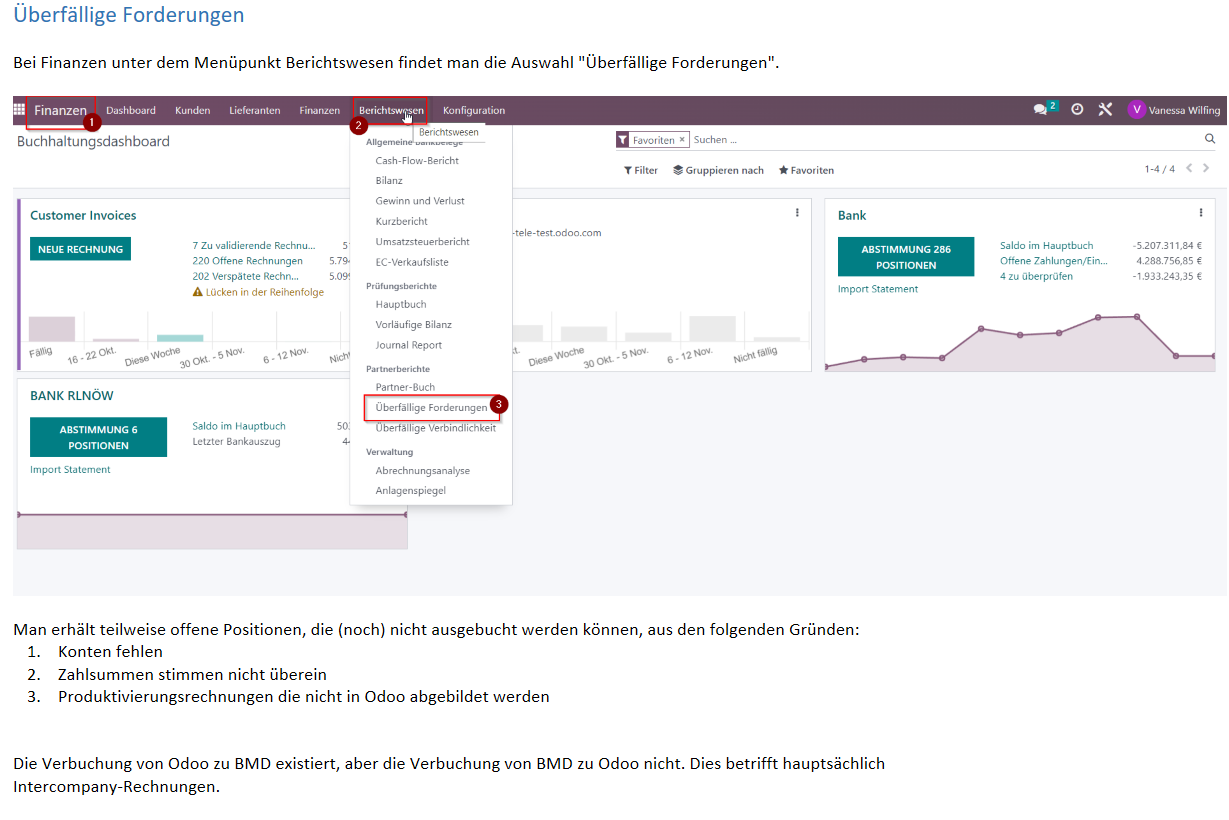Select Hauptbuch
This screenshot has width=1229, height=820.
(401, 304)
